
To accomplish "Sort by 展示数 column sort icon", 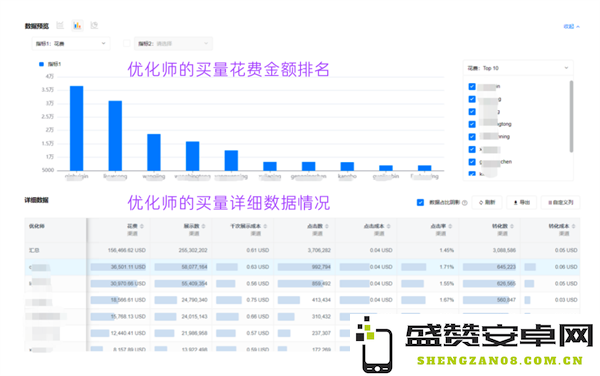I will 204,226.
